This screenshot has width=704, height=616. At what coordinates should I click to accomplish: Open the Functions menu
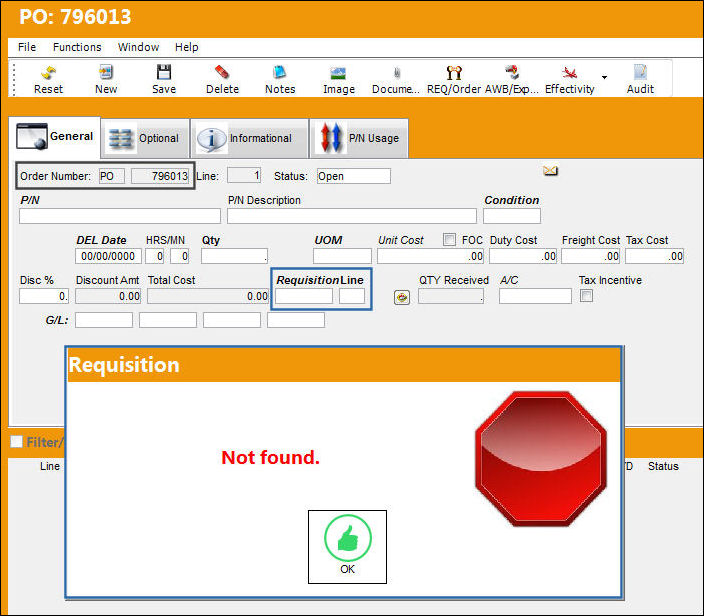(x=77, y=47)
